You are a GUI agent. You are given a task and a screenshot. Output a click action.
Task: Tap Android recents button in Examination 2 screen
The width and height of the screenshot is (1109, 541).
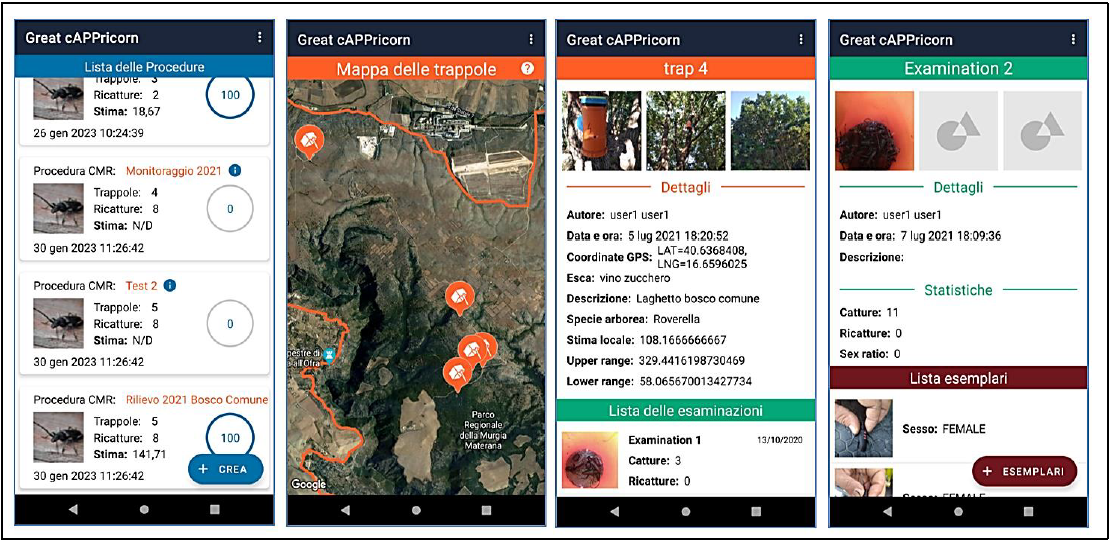1028,511
